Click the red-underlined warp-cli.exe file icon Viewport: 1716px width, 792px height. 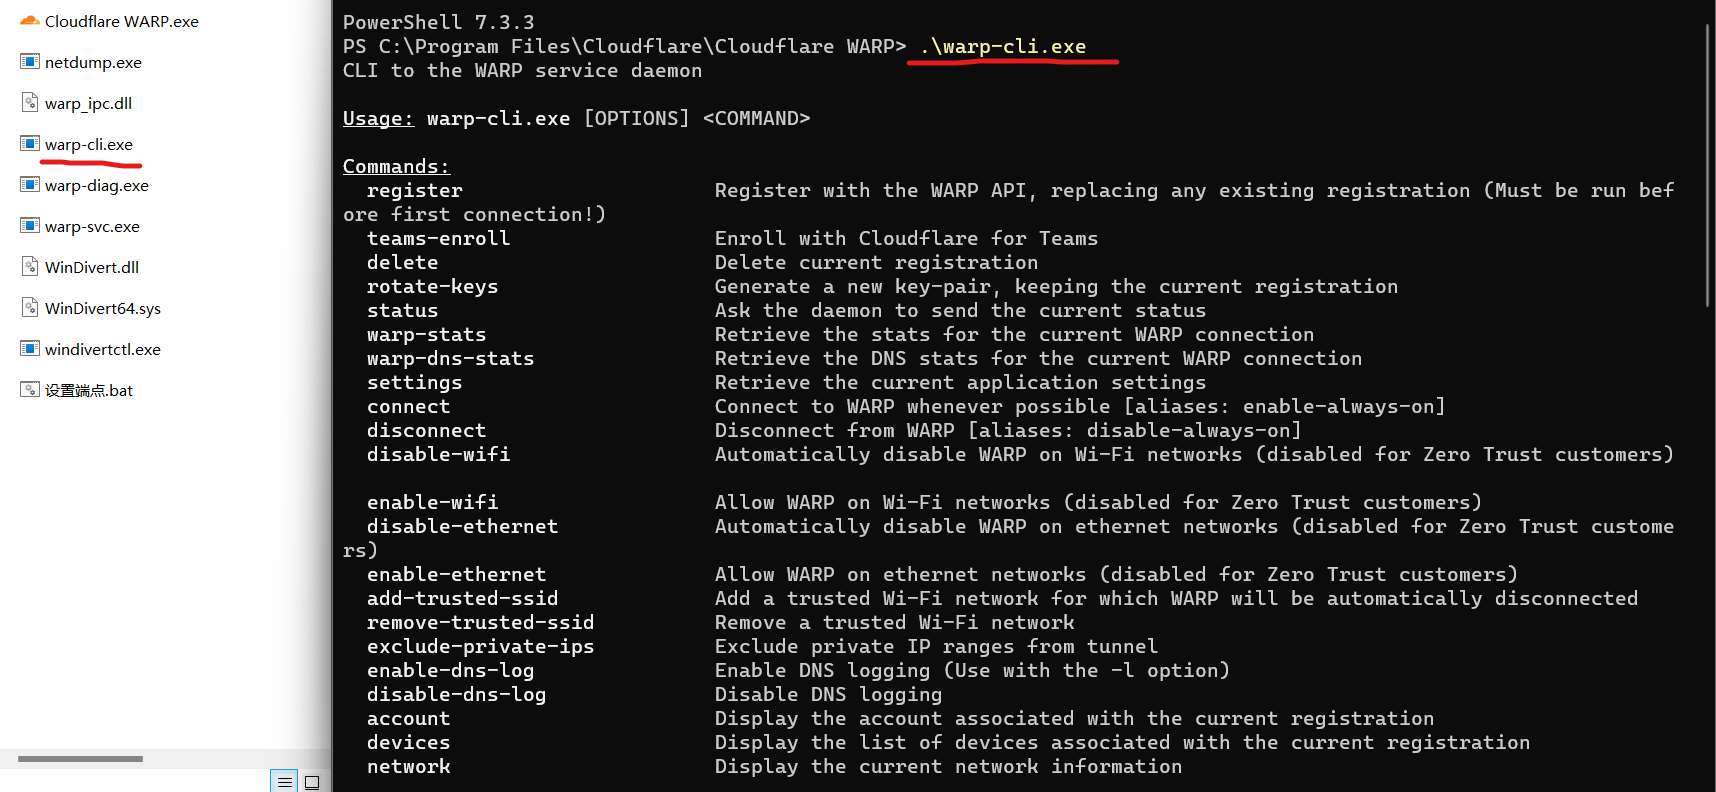pyautogui.click(x=29, y=143)
